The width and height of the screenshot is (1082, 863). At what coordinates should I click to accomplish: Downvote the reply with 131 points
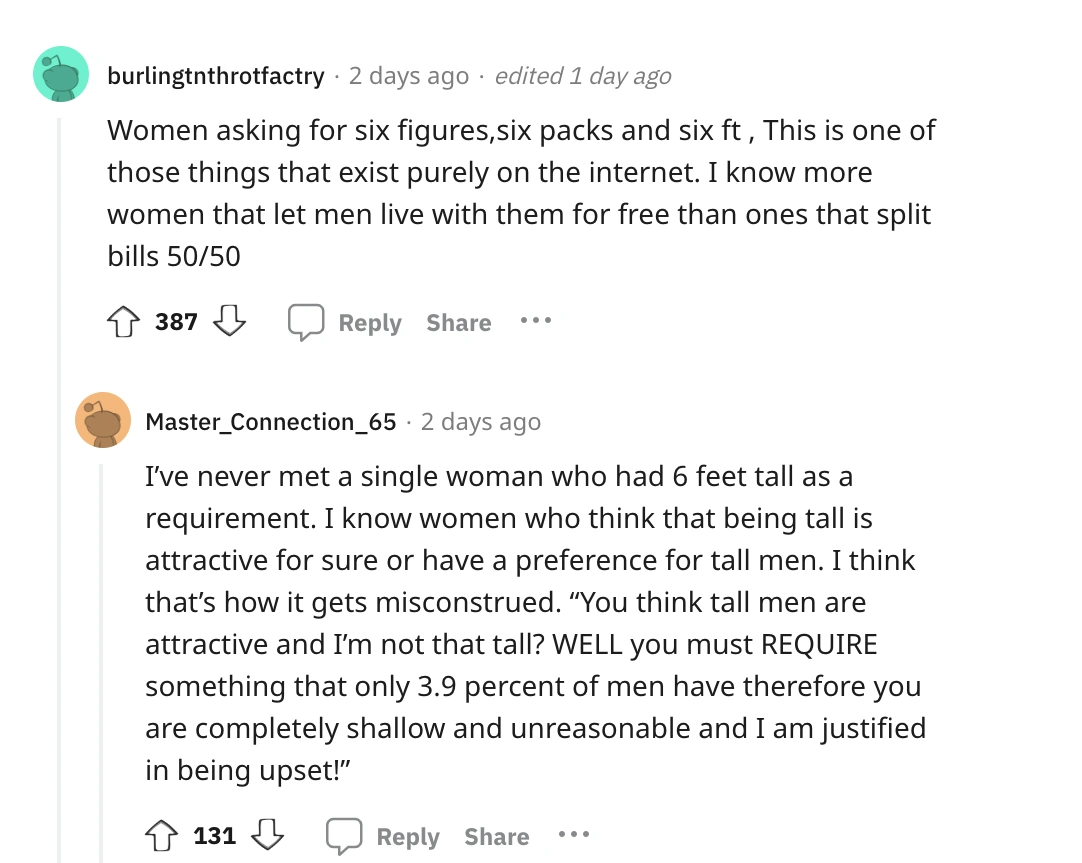(268, 836)
